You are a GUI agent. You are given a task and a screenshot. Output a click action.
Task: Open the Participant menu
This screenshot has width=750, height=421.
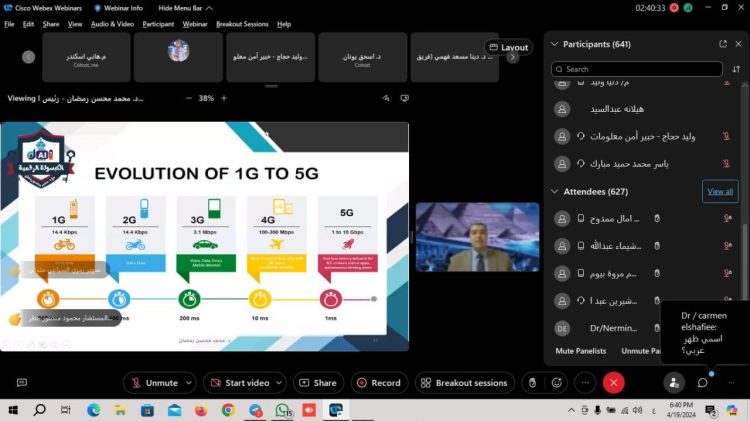tap(158, 24)
